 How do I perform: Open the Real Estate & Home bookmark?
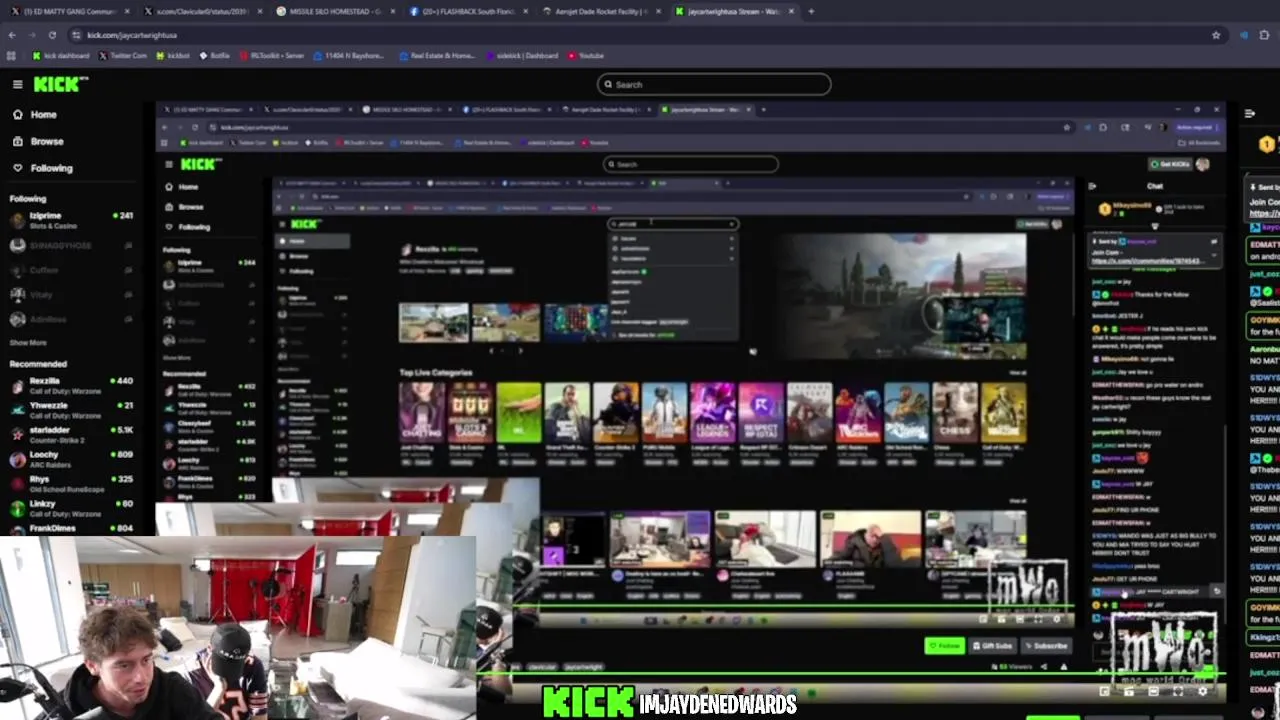[436, 56]
